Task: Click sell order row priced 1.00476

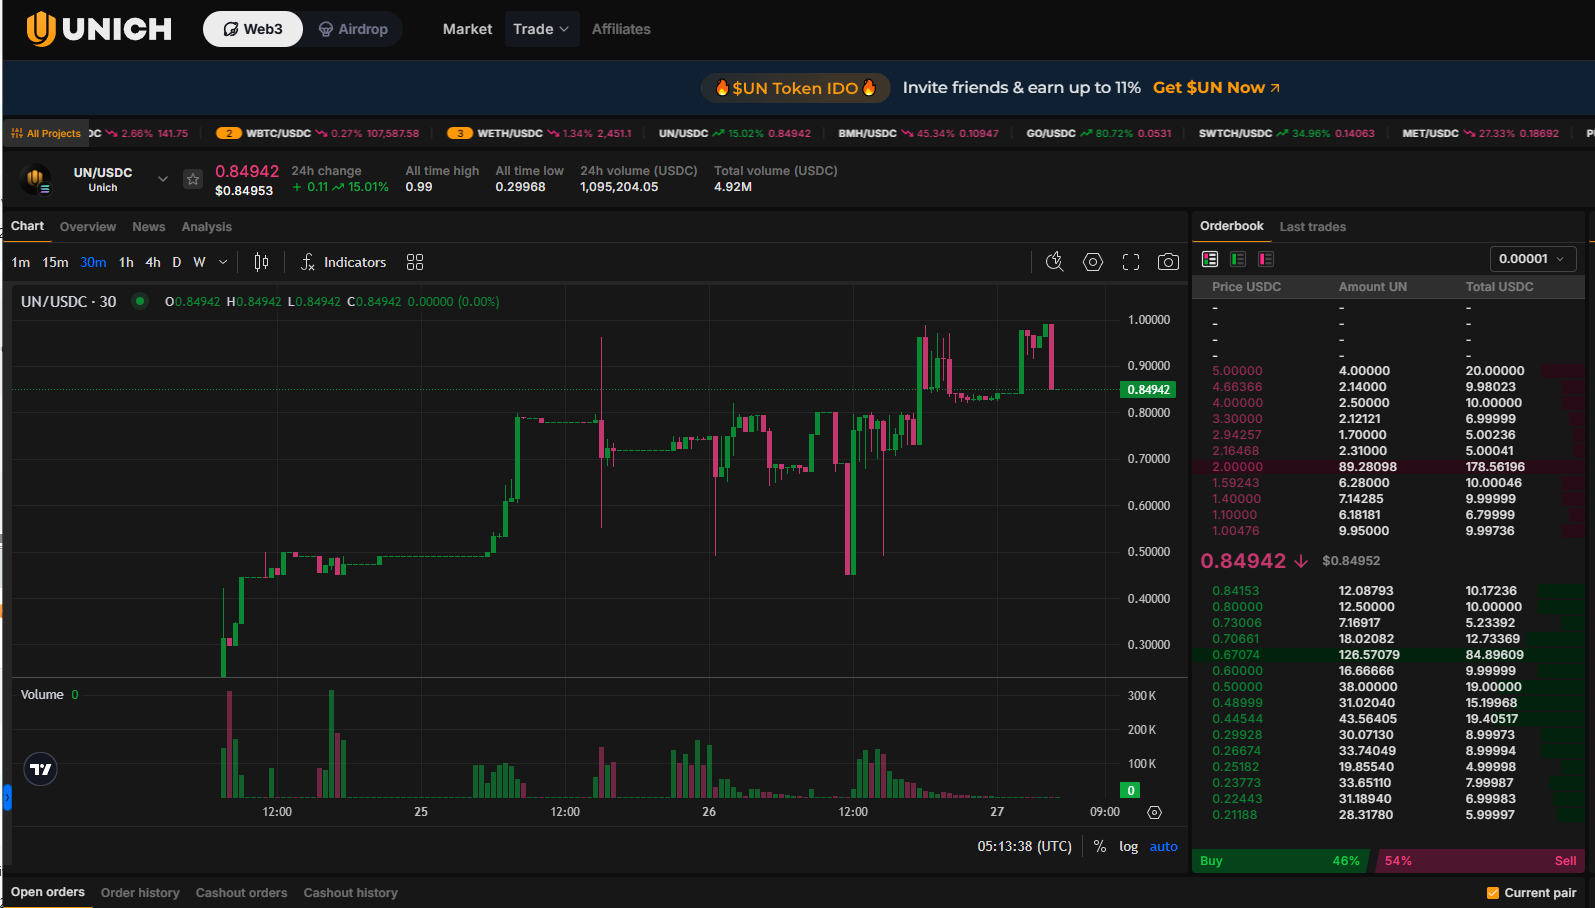Action: pyautogui.click(x=1388, y=531)
